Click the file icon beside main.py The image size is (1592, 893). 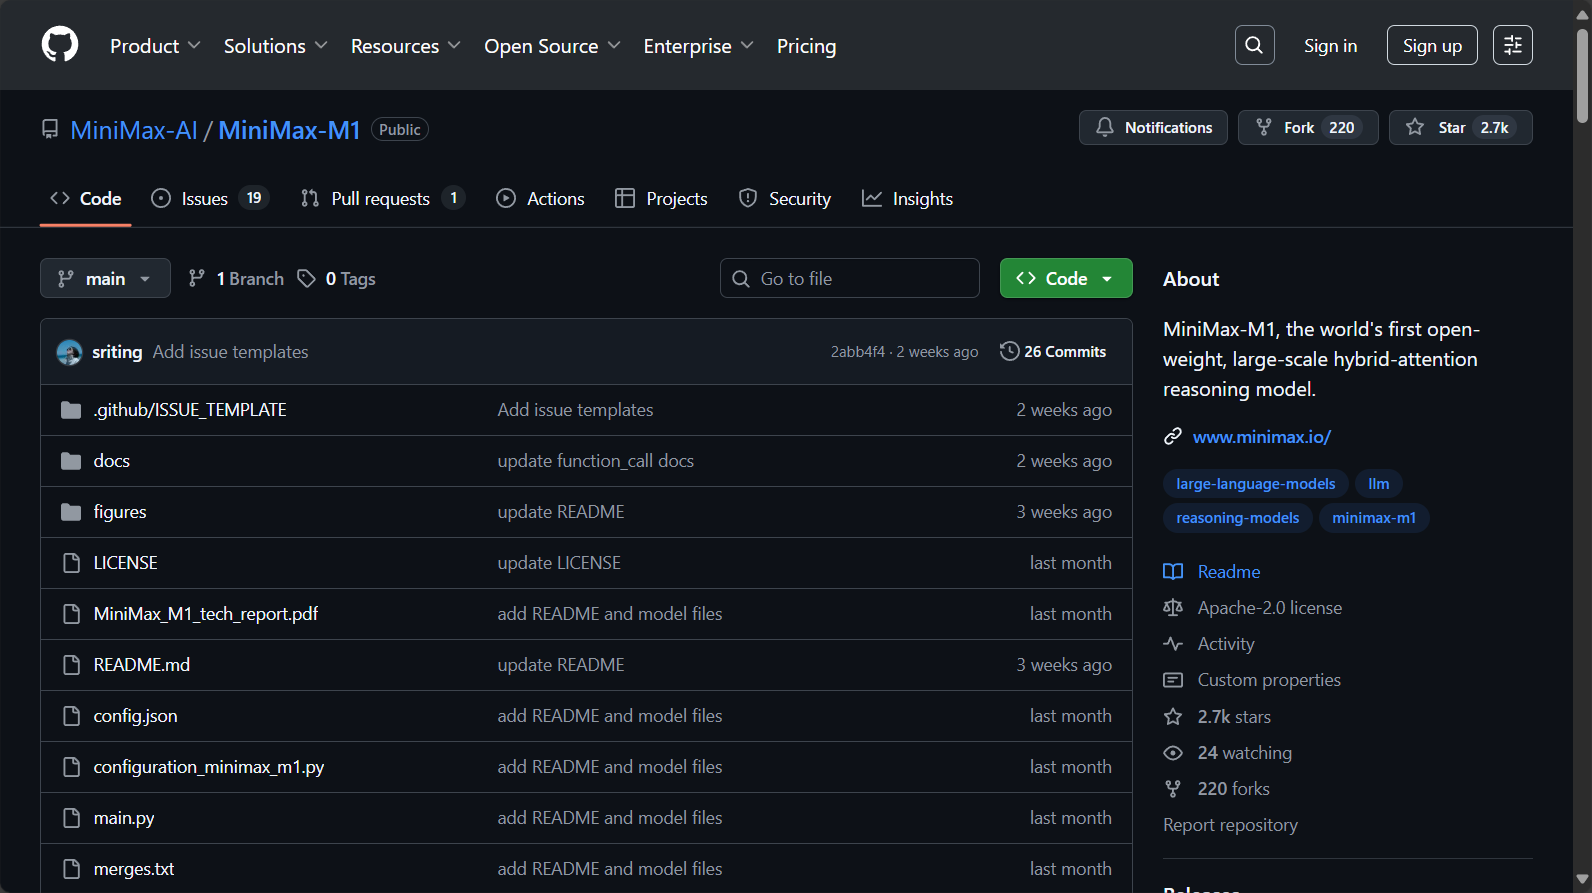tap(71, 818)
